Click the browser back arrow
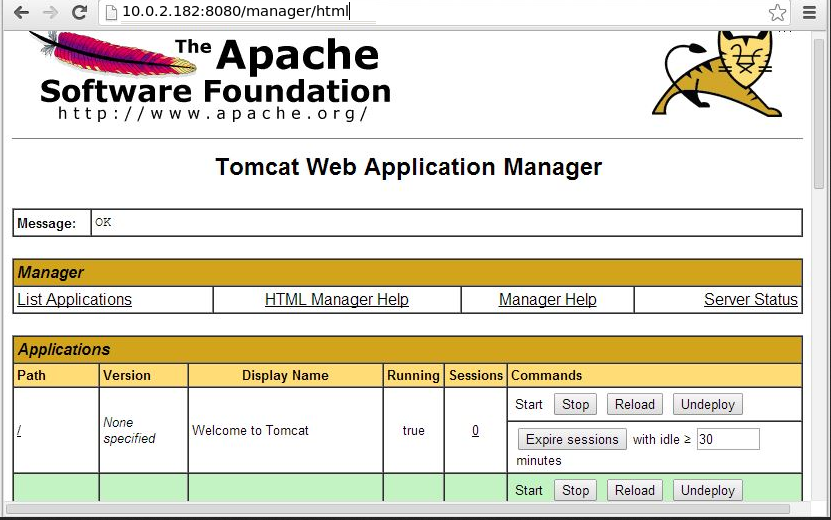The image size is (831, 520). (21, 12)
